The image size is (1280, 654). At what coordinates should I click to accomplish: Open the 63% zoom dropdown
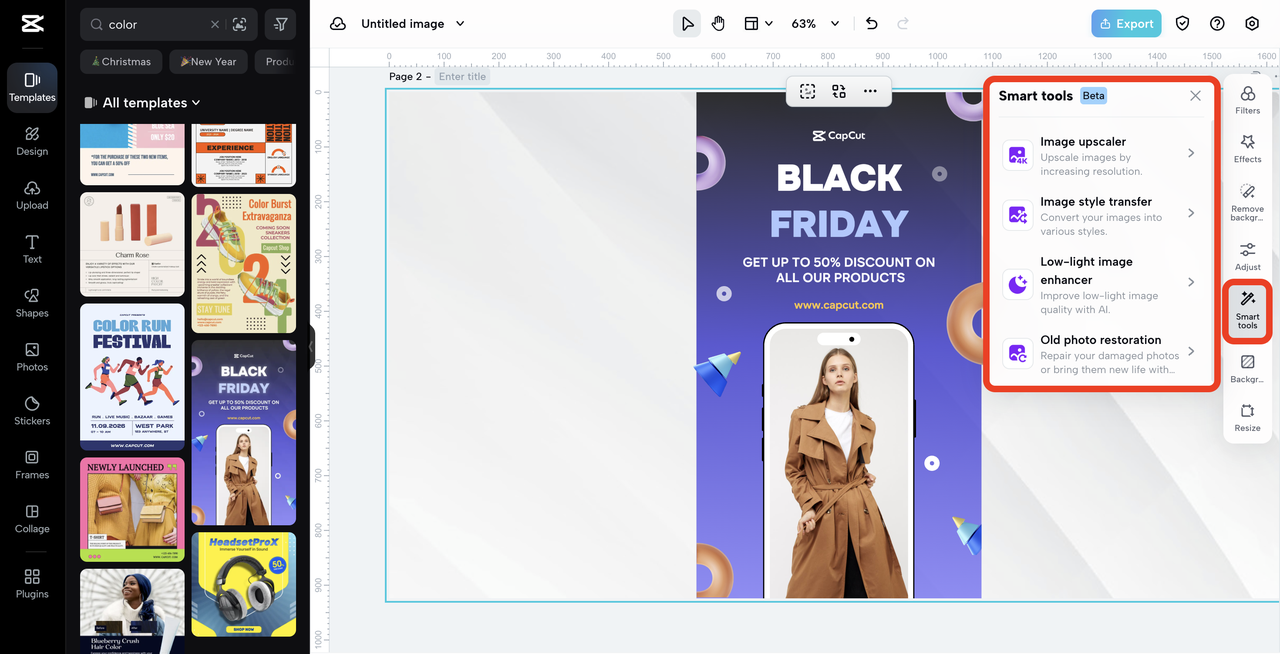(815, 24)
